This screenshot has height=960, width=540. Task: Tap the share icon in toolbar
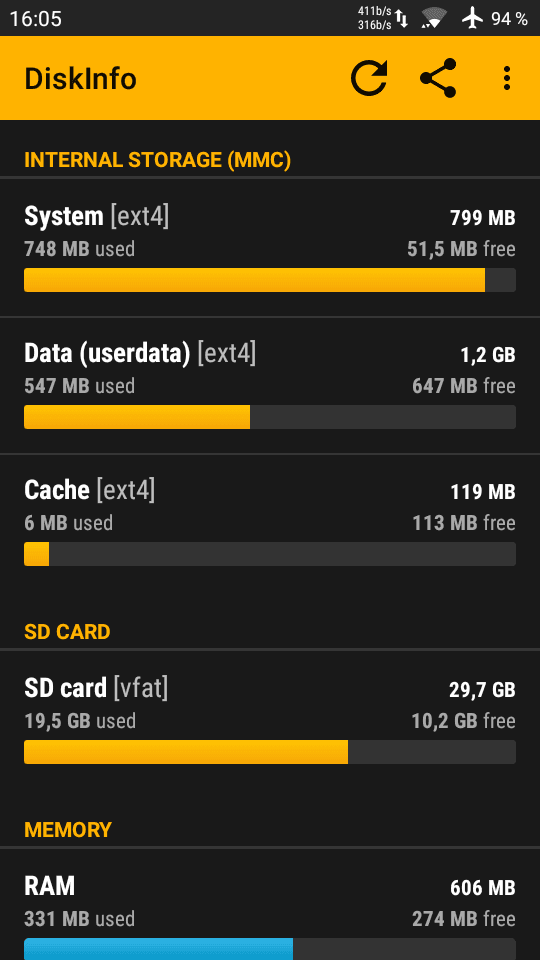(438, 78)
